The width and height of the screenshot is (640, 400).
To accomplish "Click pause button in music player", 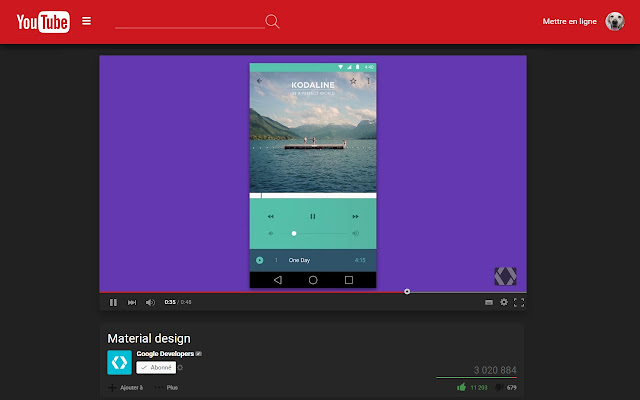I will pyautogui.click(x=313, y=216).
